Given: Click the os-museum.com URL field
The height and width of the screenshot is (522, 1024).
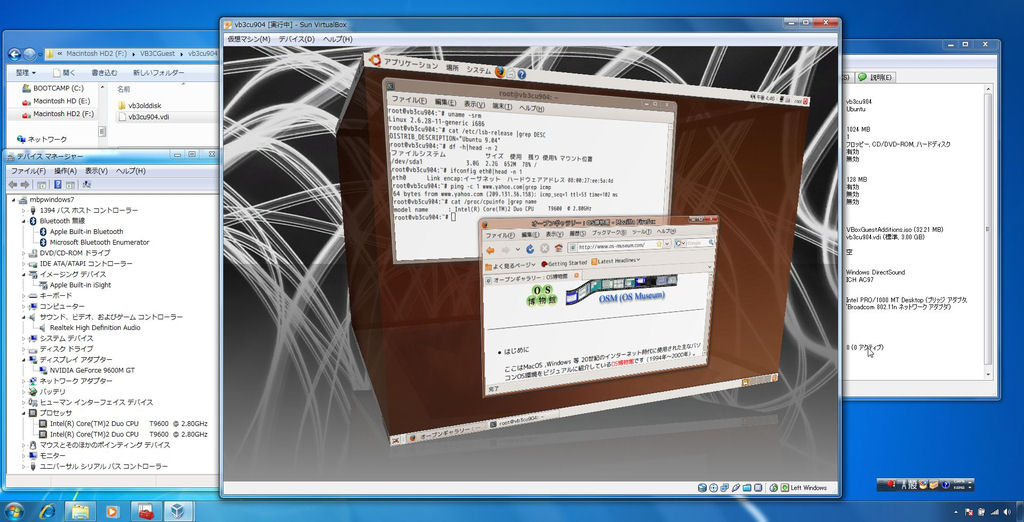Looking at the screenshot, I should coord(619,245).
